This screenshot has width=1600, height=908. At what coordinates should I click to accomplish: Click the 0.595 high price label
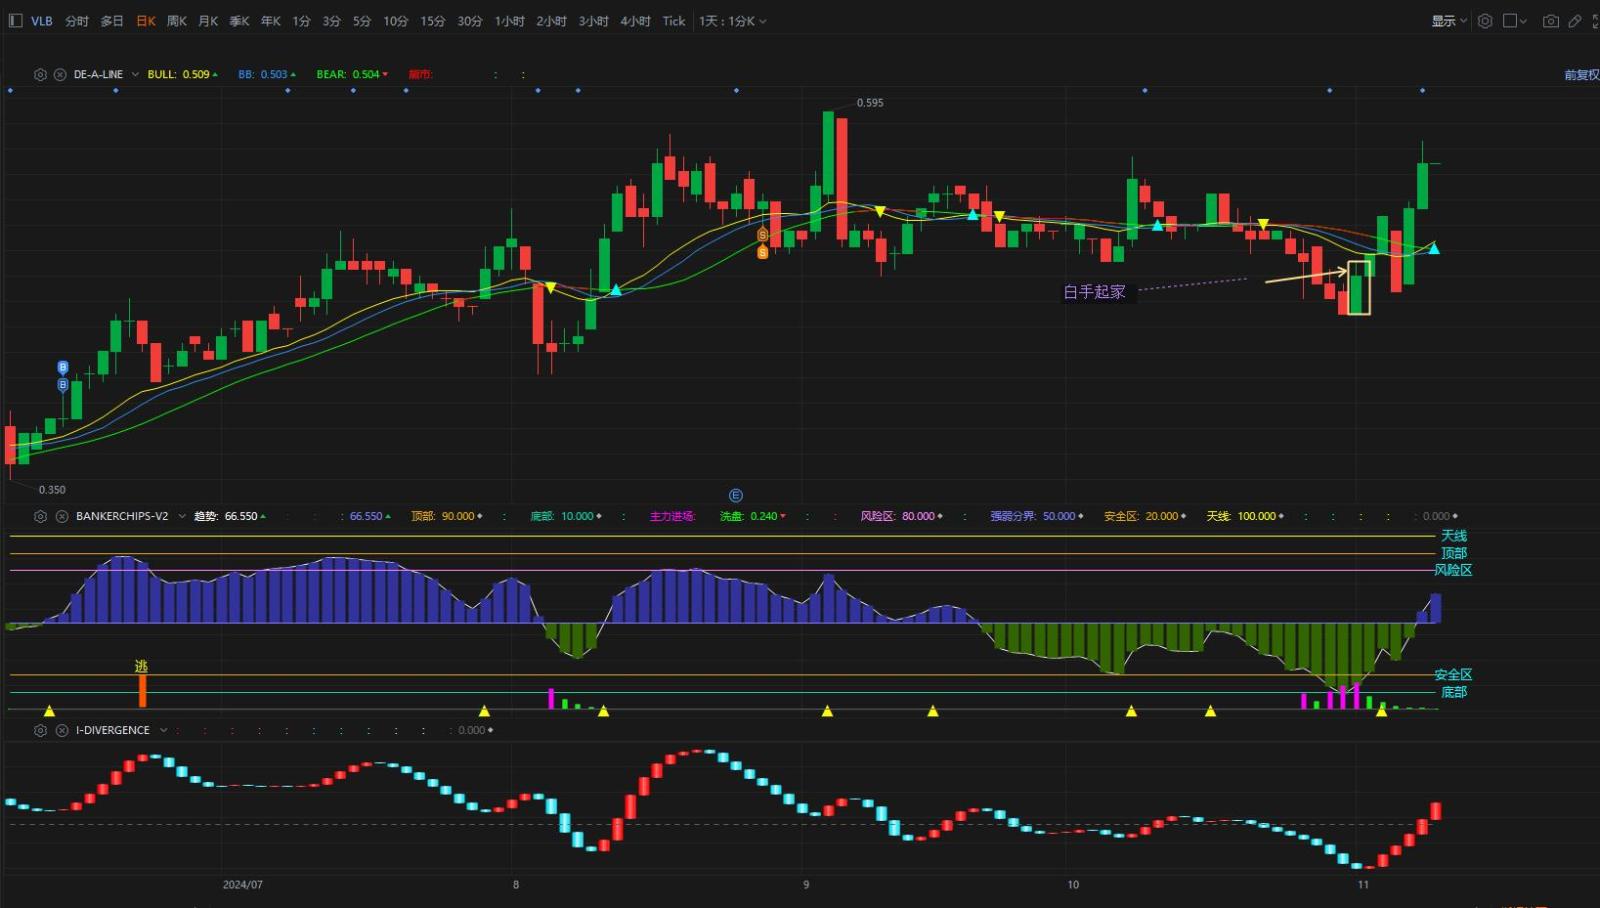click(870, 102)
